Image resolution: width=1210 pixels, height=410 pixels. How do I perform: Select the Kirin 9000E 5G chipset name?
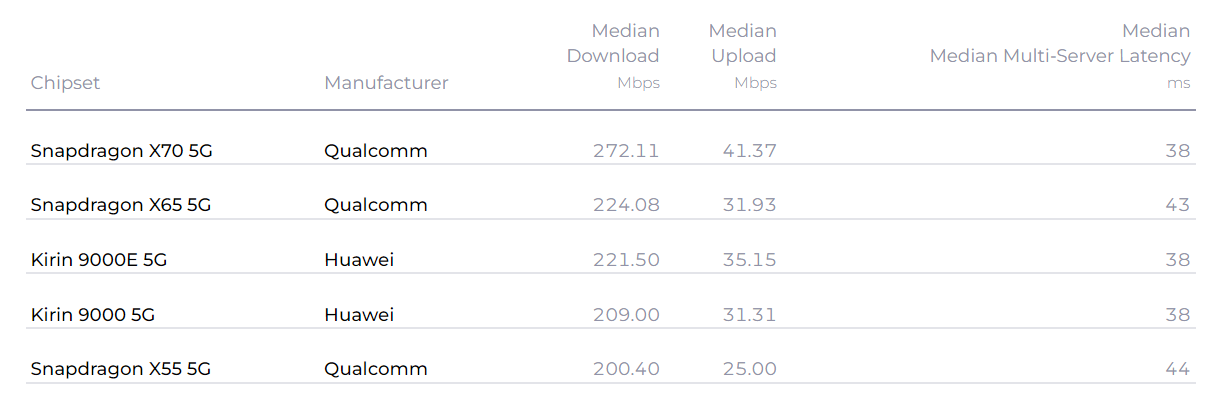[x=99, y=260]
